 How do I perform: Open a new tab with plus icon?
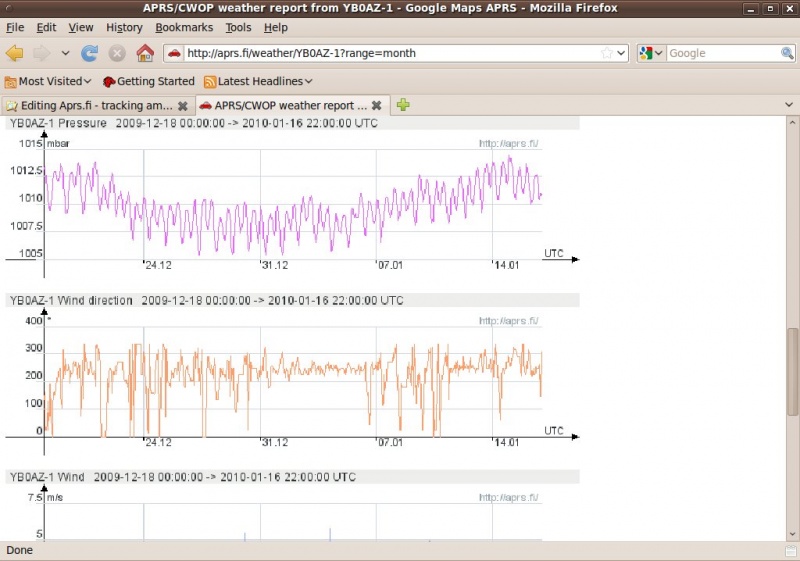coord(403,105)
